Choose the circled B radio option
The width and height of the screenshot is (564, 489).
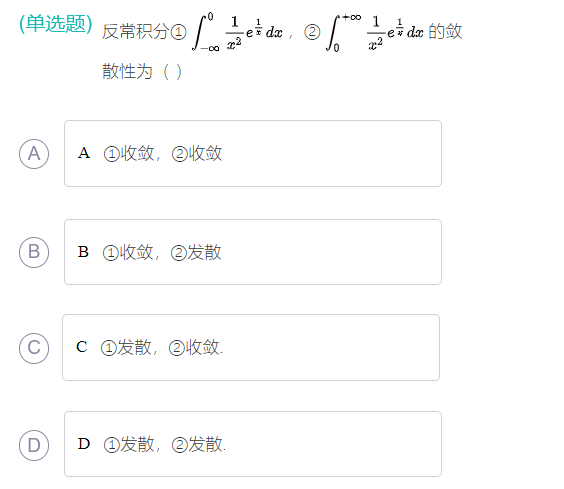click(34, 252)
